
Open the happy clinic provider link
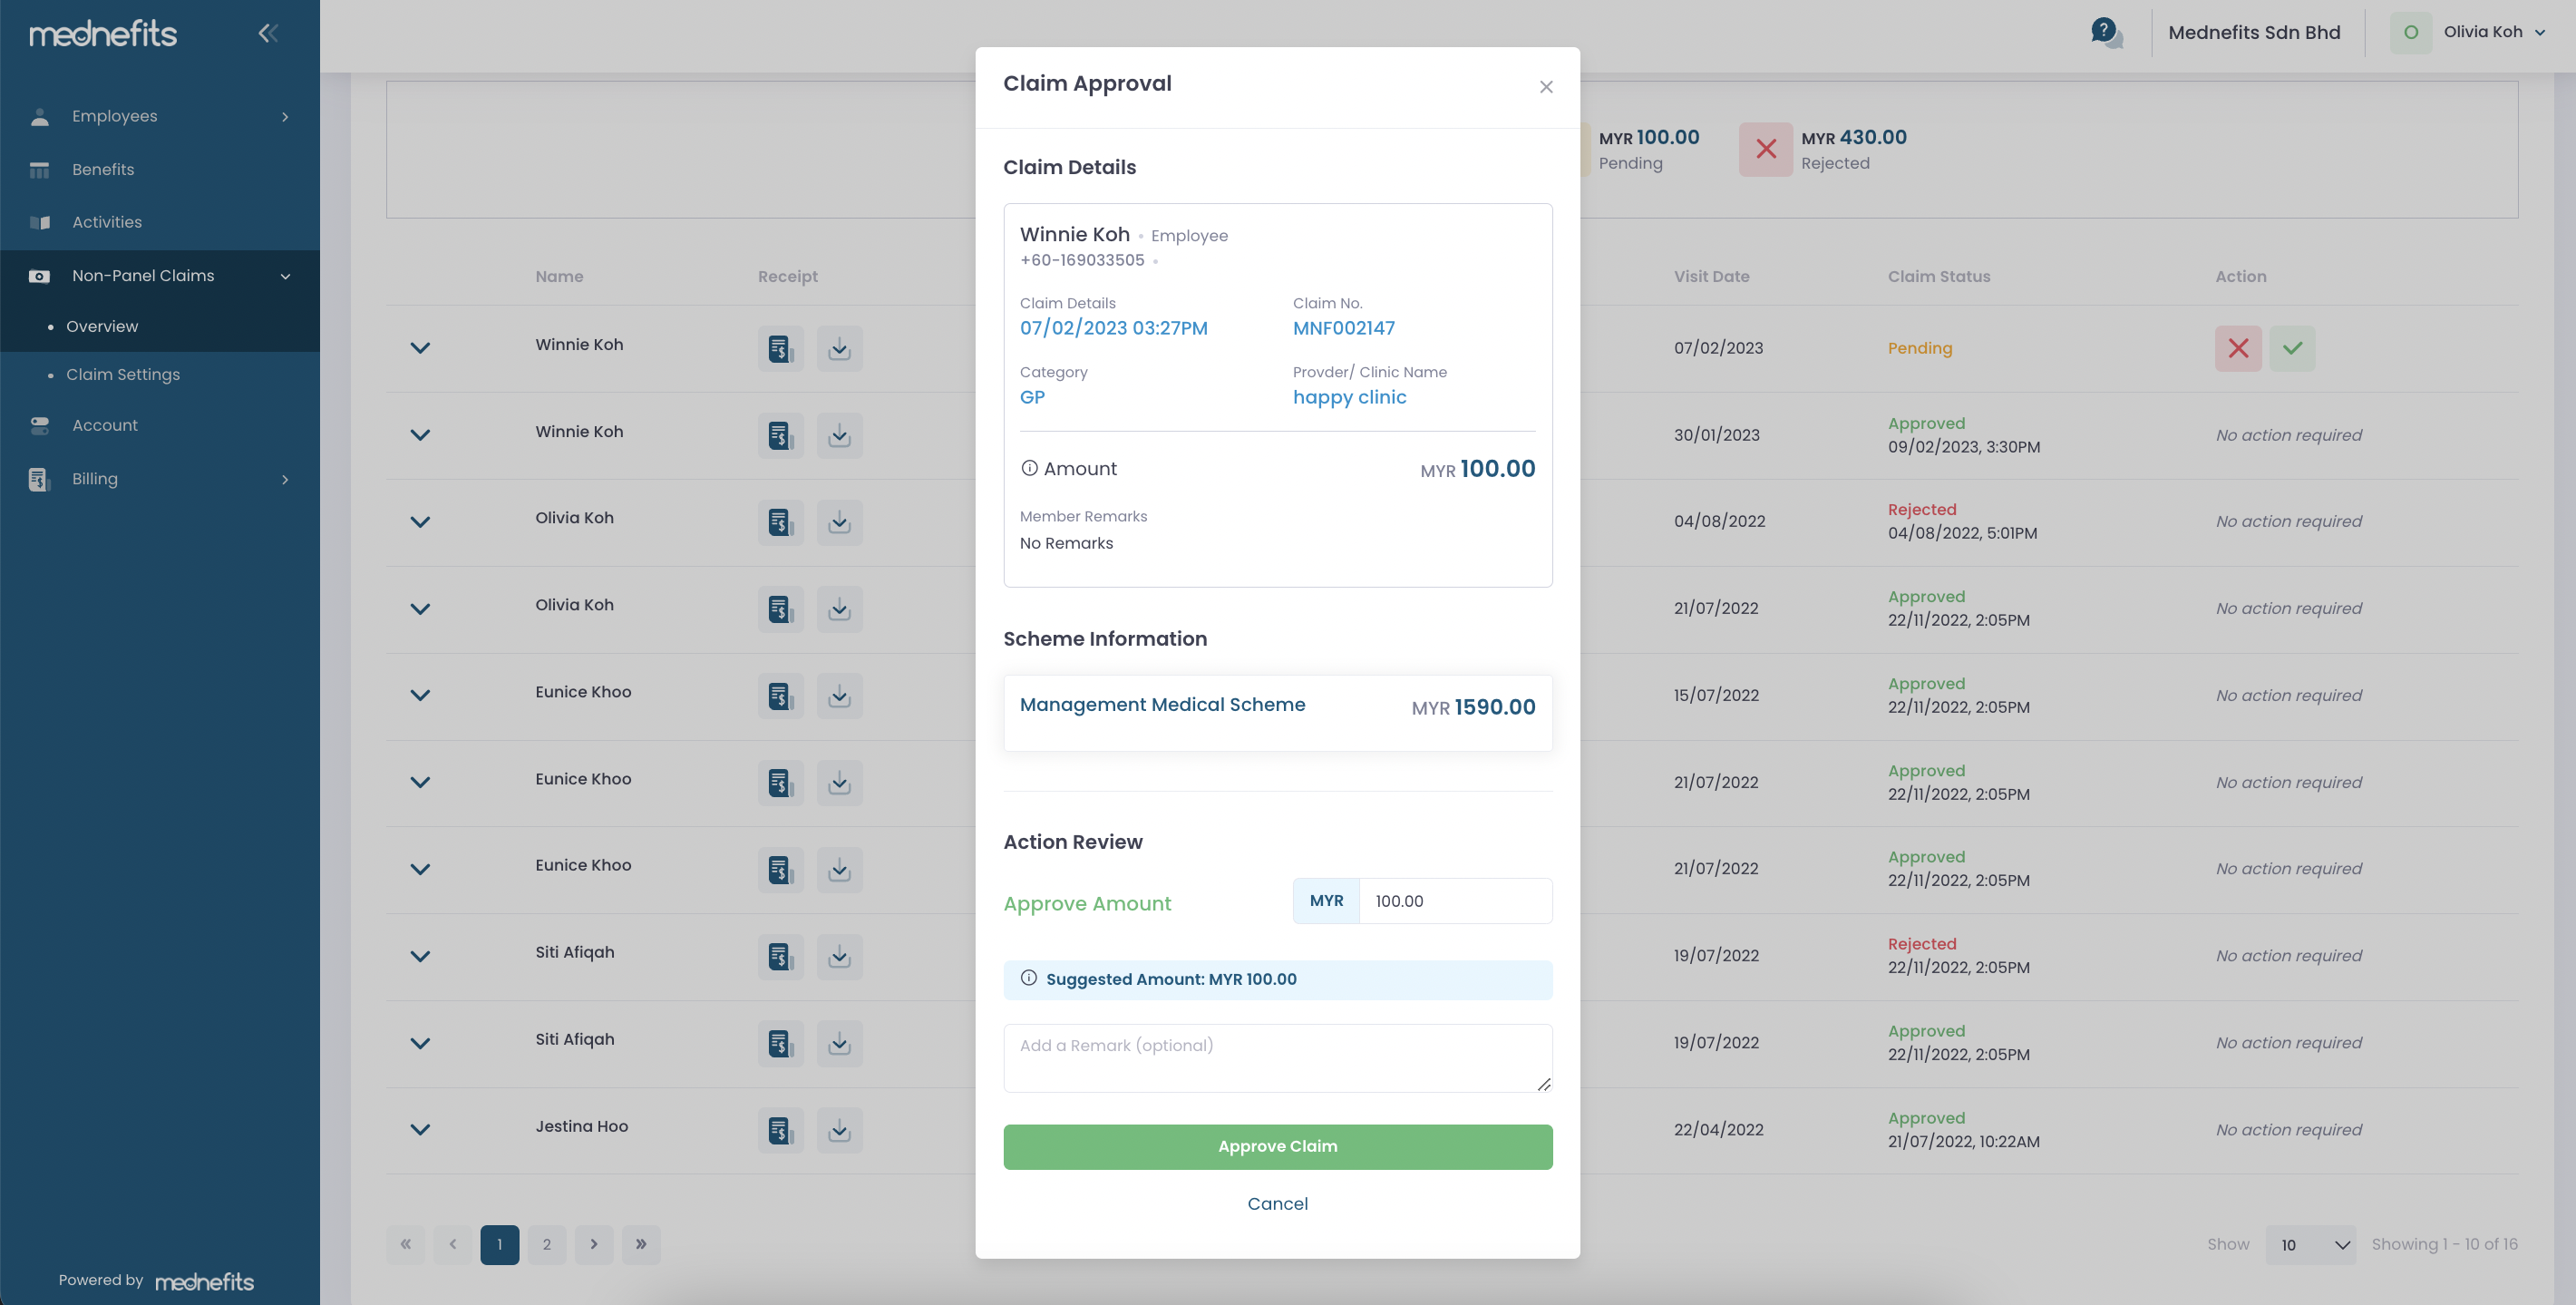coord(1350,397)
